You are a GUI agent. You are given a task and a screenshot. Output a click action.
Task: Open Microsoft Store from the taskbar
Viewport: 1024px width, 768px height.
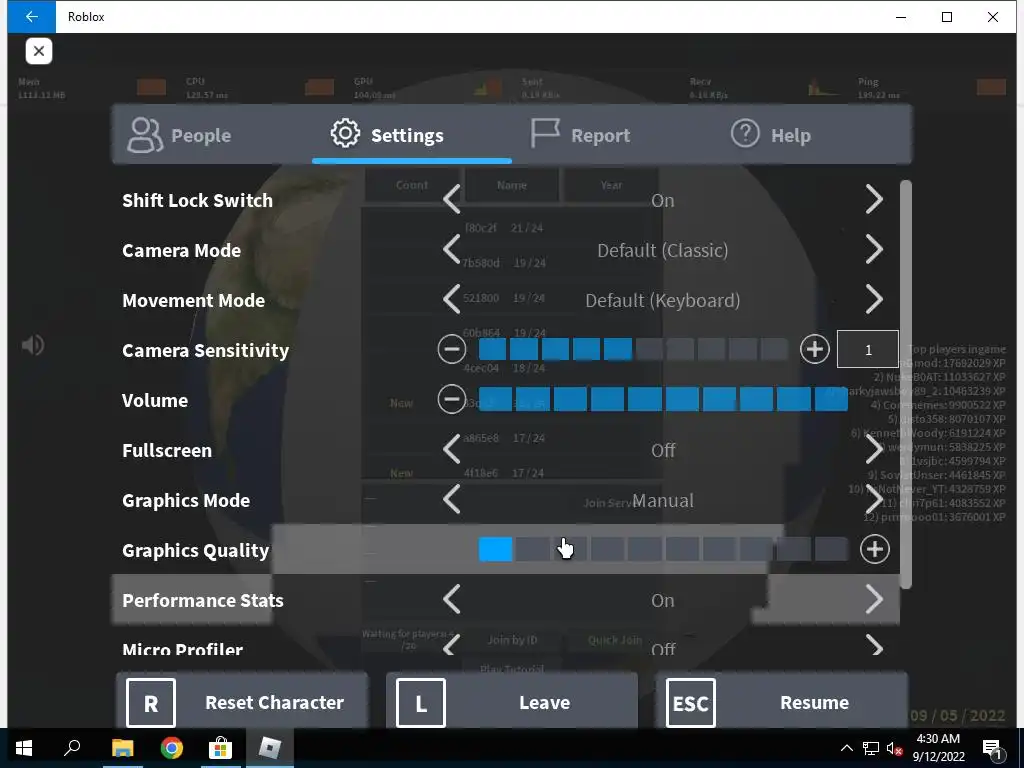click(x=221, y=748)
